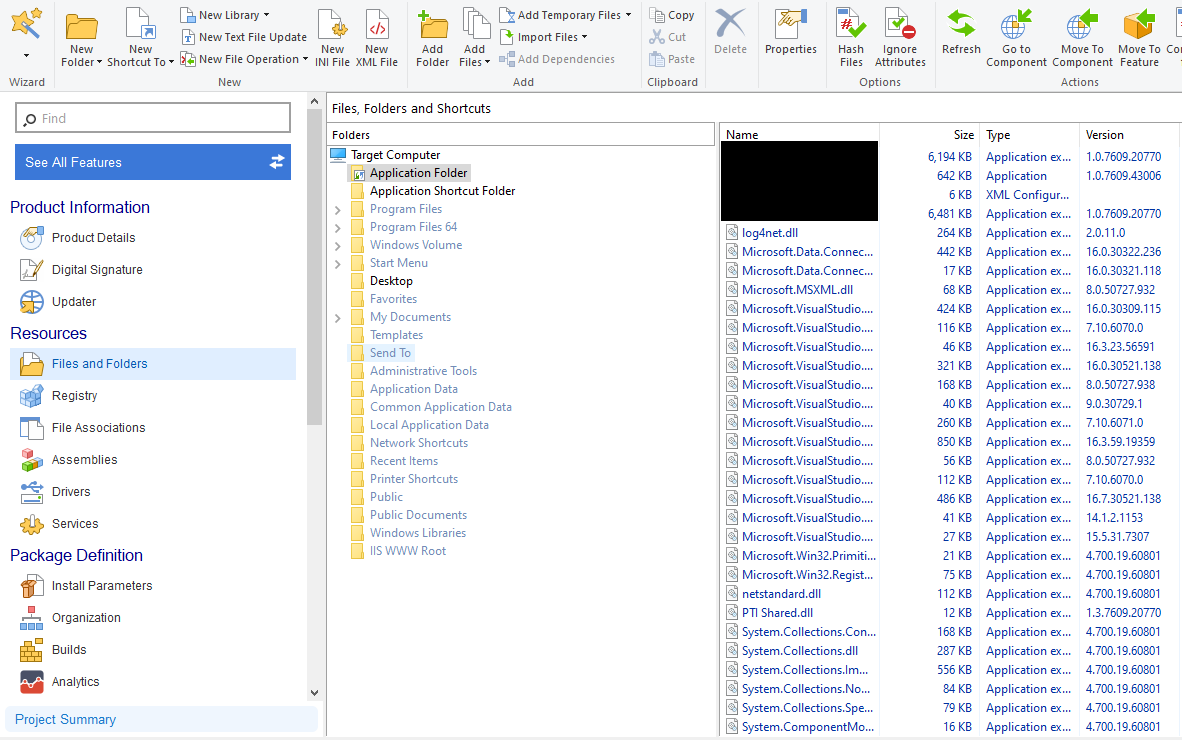Click the New INI File icon
This screenshot has width=1182, height=740.
[x=332, y=23]
